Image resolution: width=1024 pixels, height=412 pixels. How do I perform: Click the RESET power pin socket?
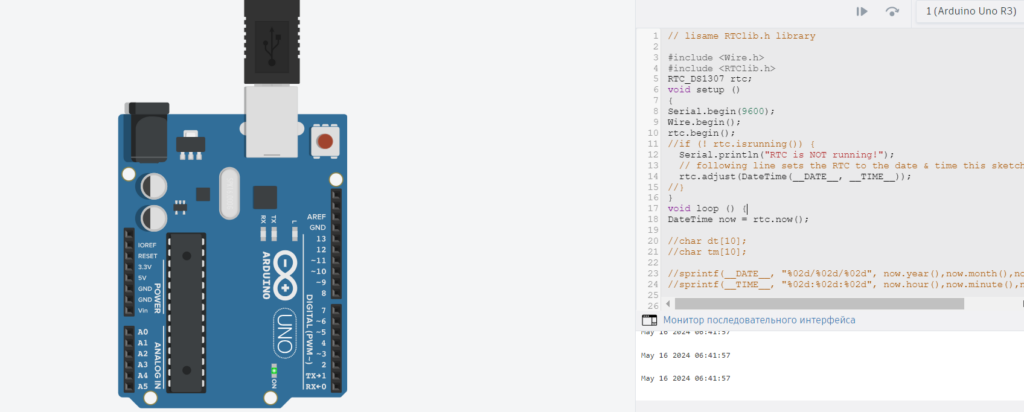(129, 256)
